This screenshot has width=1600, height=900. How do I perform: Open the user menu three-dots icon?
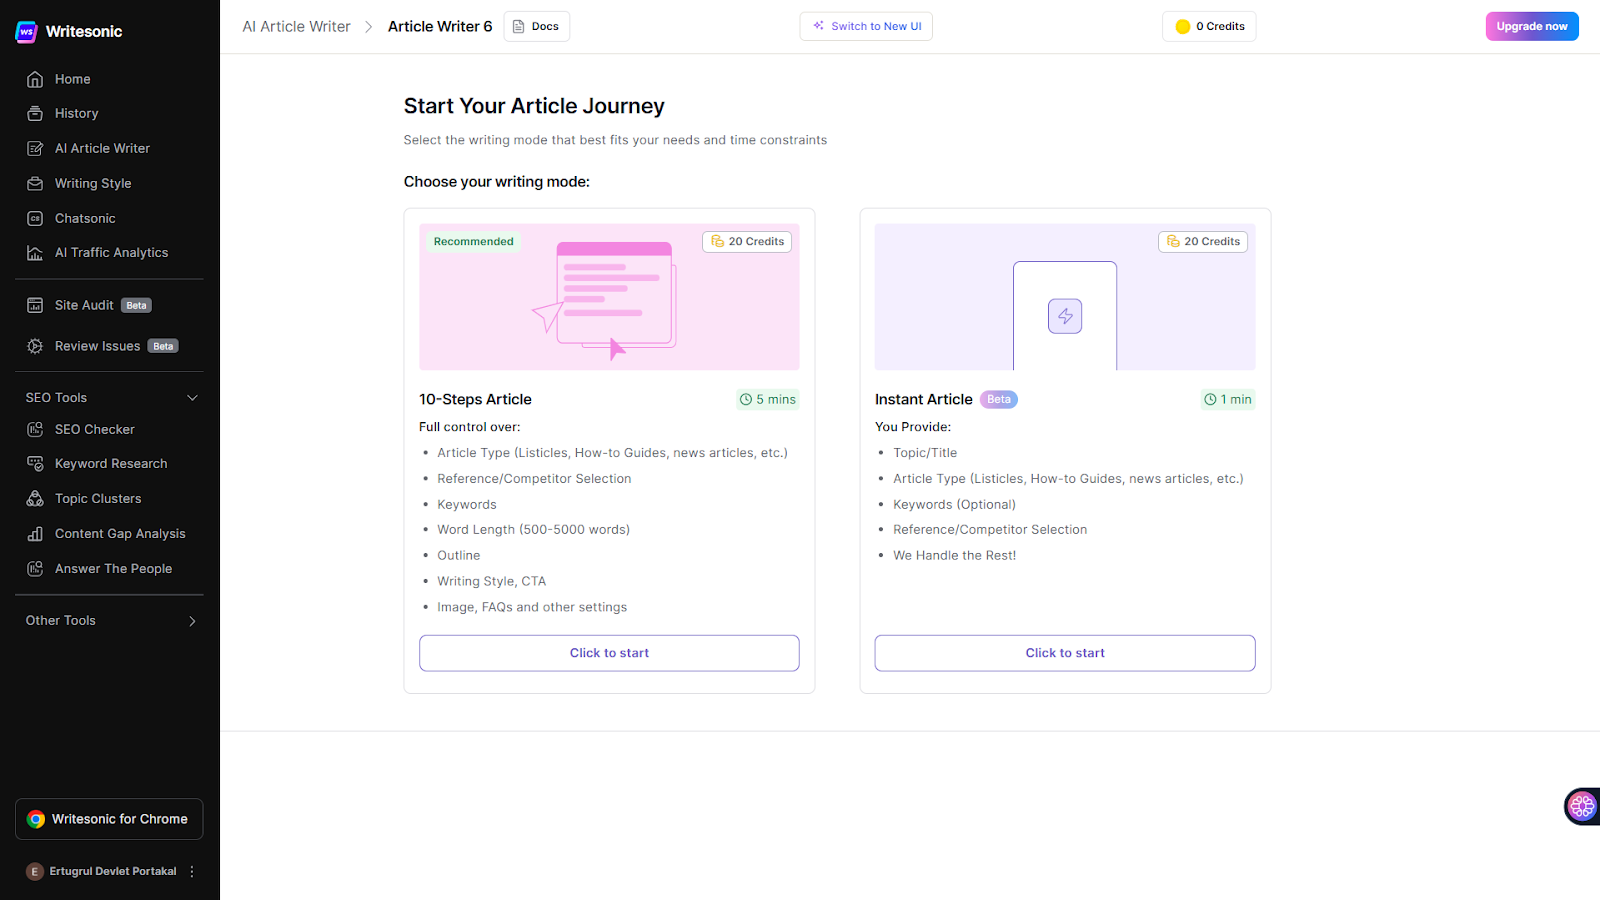[192, 872]
